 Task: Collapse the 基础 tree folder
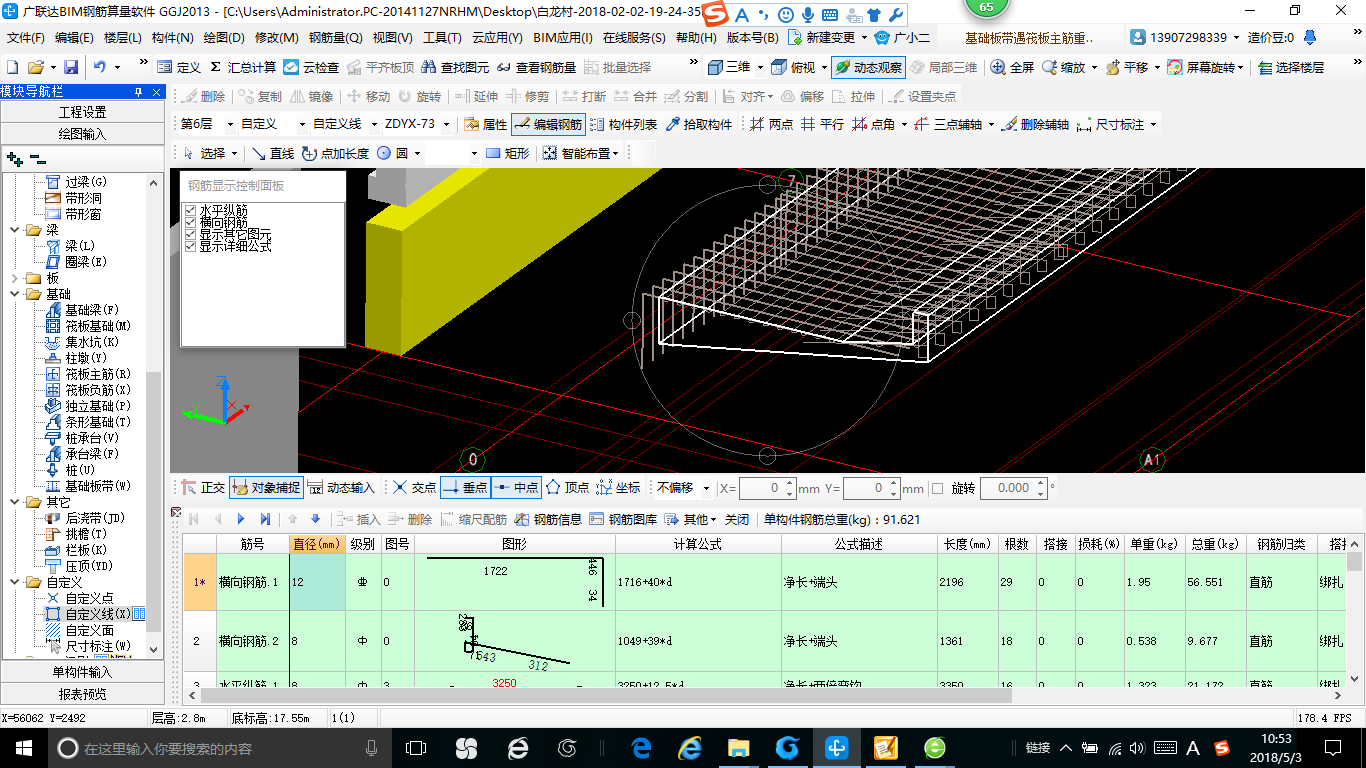(14, 294)
